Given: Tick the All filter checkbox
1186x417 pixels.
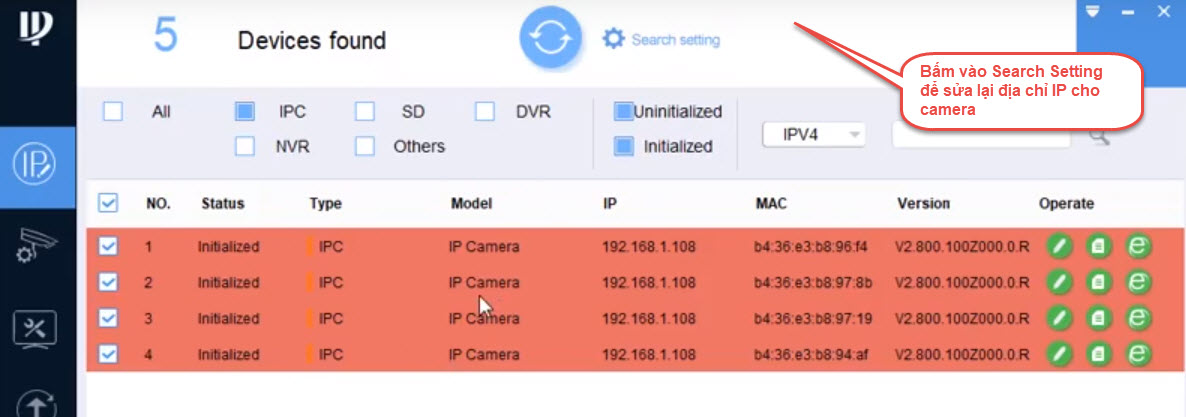Looking at the screenshot, I should click(113, 112).
